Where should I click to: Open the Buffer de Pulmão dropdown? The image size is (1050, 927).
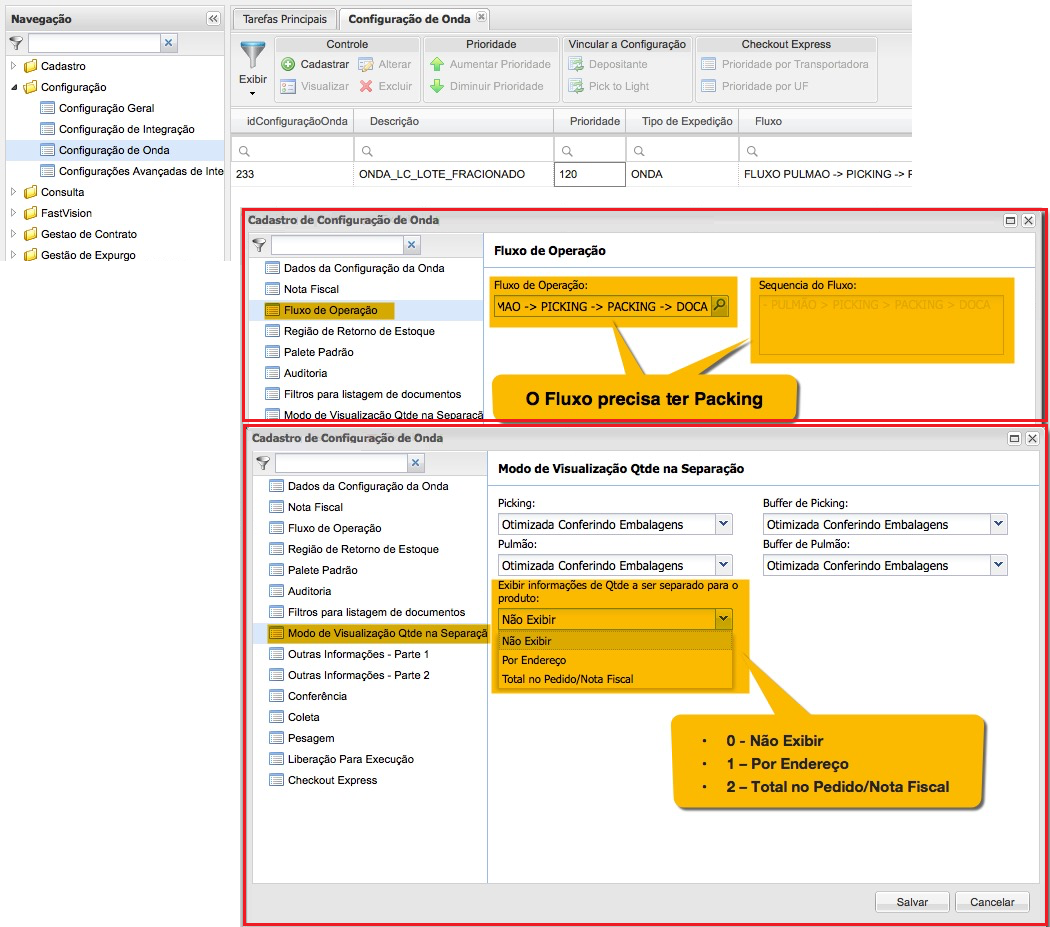point(998,565)
